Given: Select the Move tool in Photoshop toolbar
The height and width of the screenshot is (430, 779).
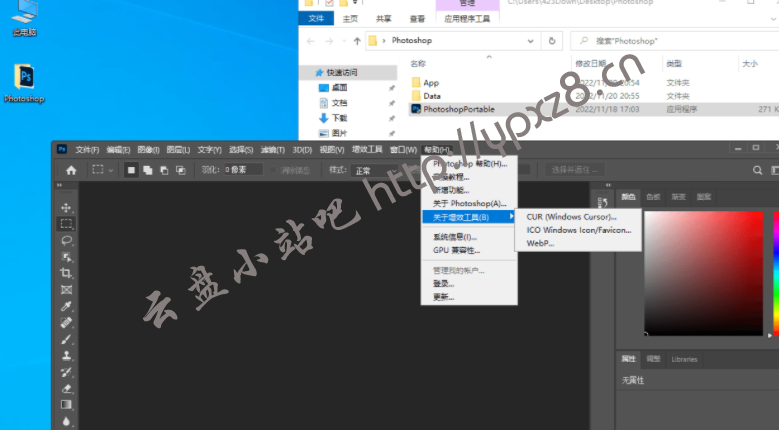Looking at the screenshot, I should (66, 208).
